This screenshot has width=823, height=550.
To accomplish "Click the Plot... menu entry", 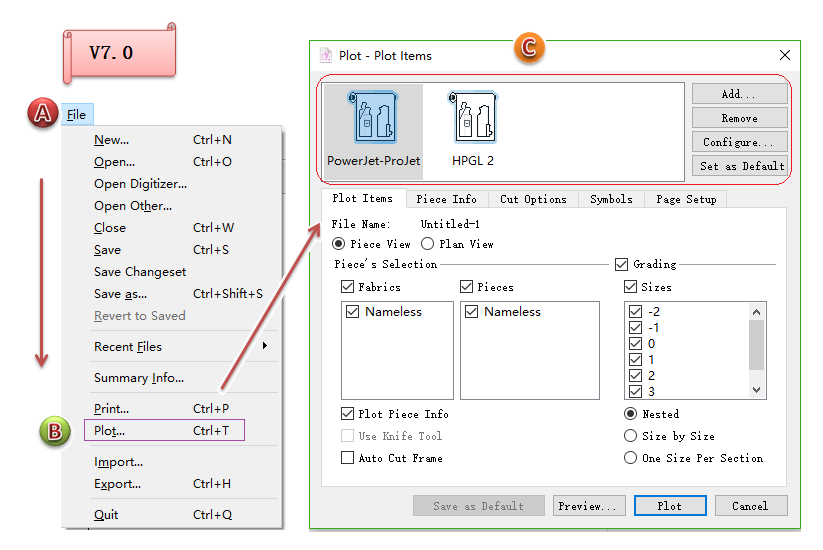I will click(x=110, y=431).
